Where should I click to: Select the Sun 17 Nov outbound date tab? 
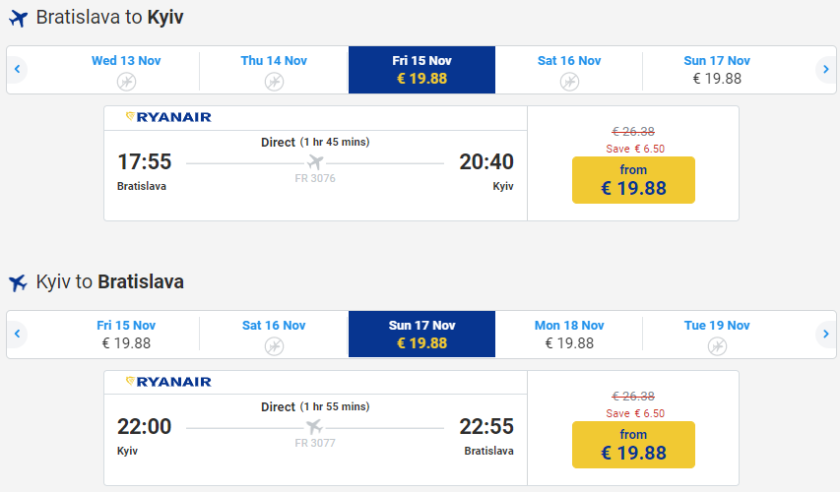(x=716, y=70)
